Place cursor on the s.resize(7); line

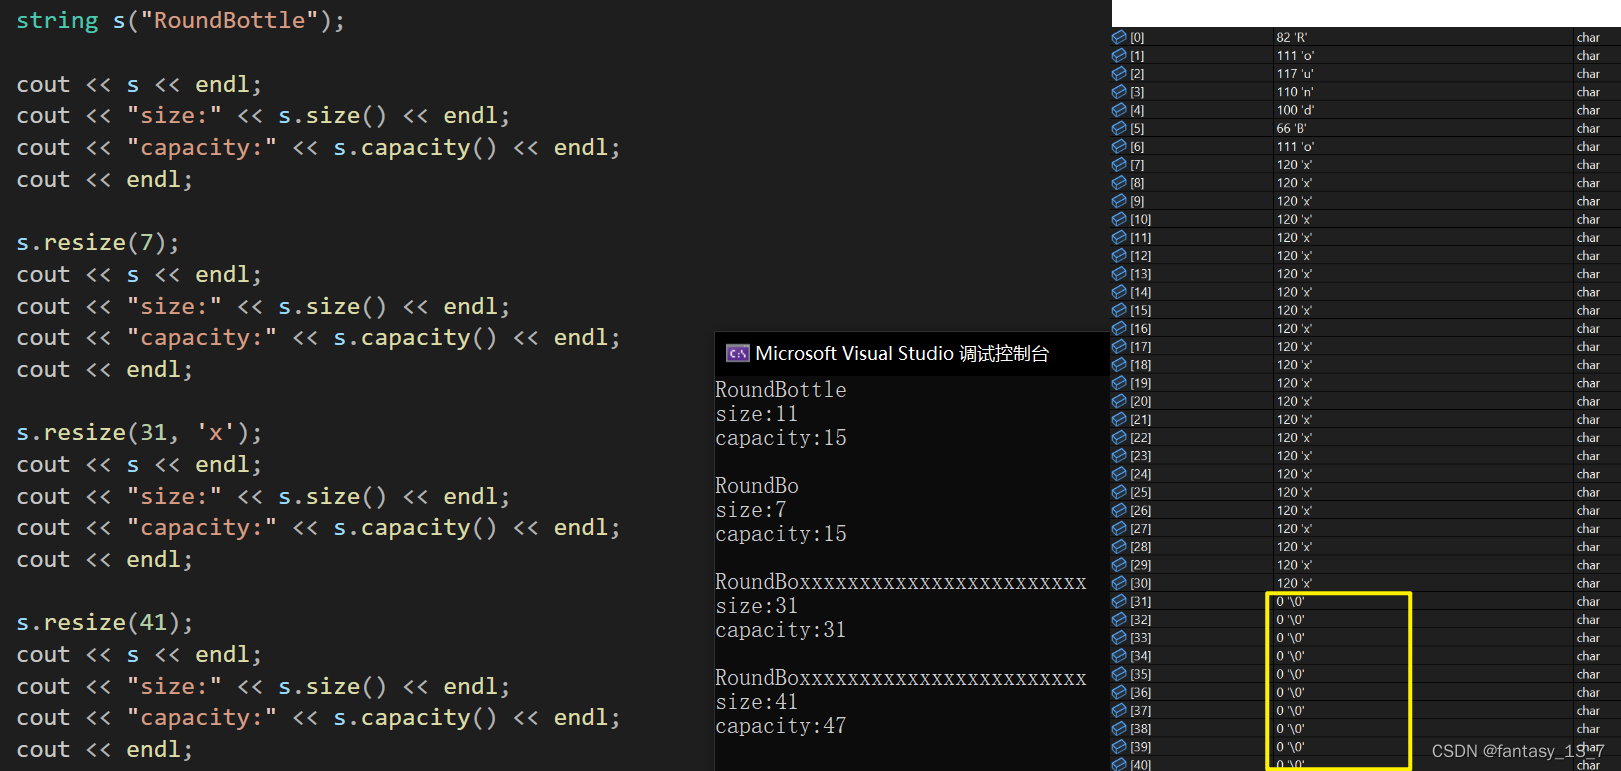97,243
